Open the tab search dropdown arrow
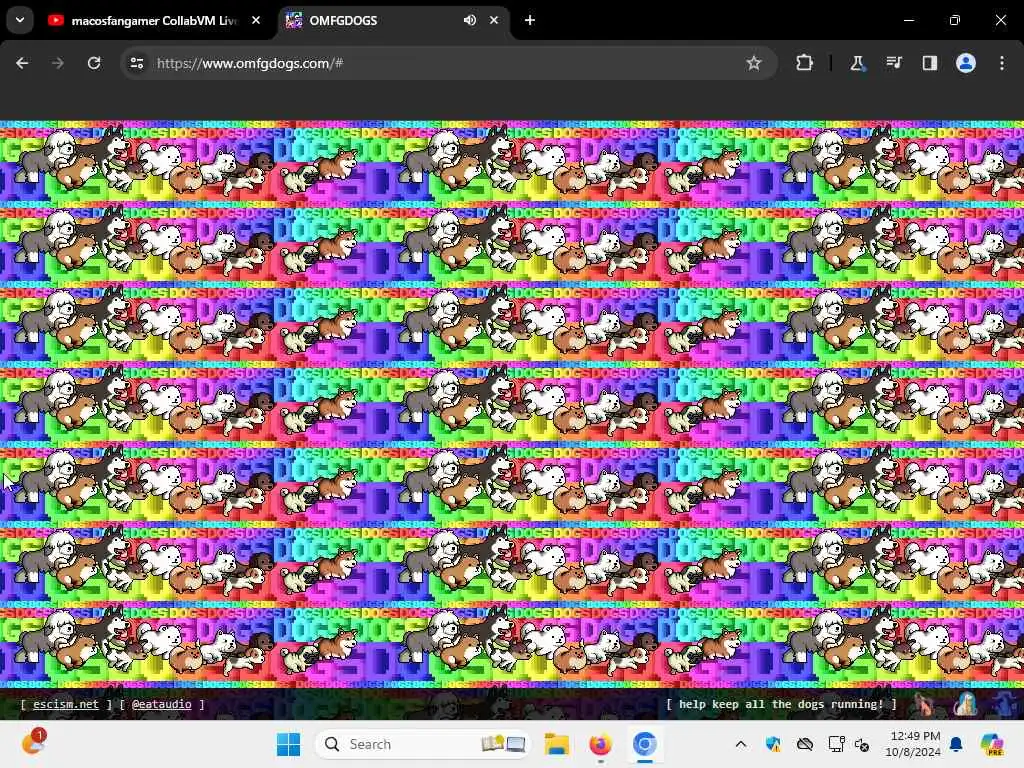Viewport: 1024px width, 768px height. (x=20, y=20)
